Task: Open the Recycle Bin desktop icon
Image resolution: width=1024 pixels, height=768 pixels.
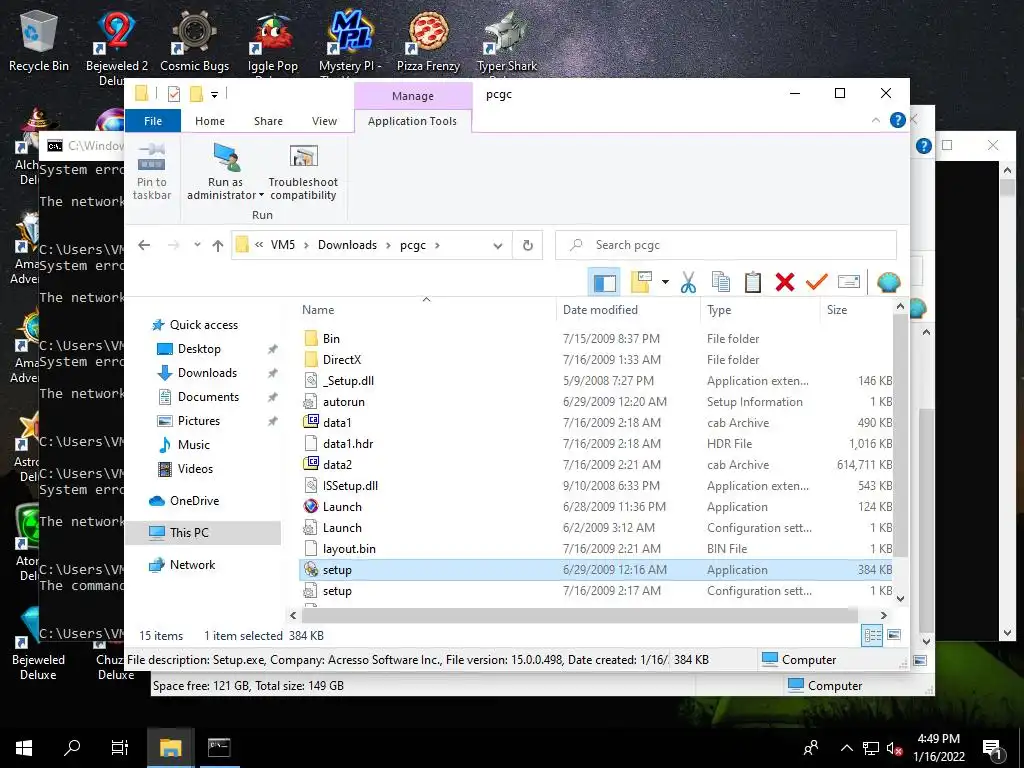Action: (x=39, y=40)
